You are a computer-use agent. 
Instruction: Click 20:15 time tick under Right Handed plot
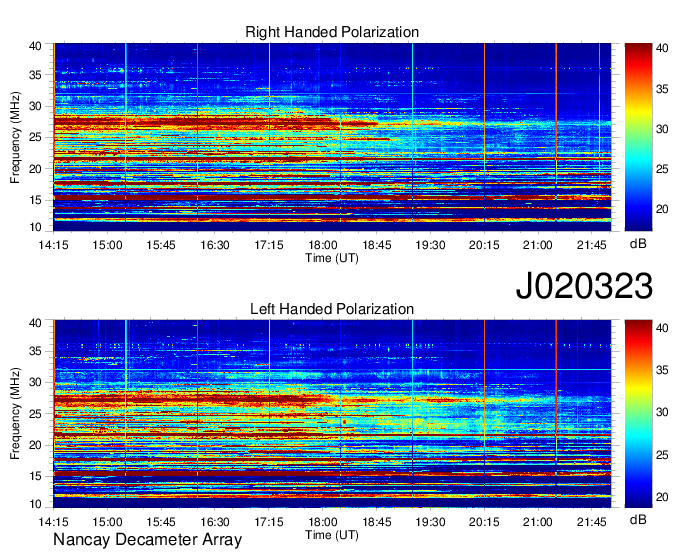coord(484,245)
